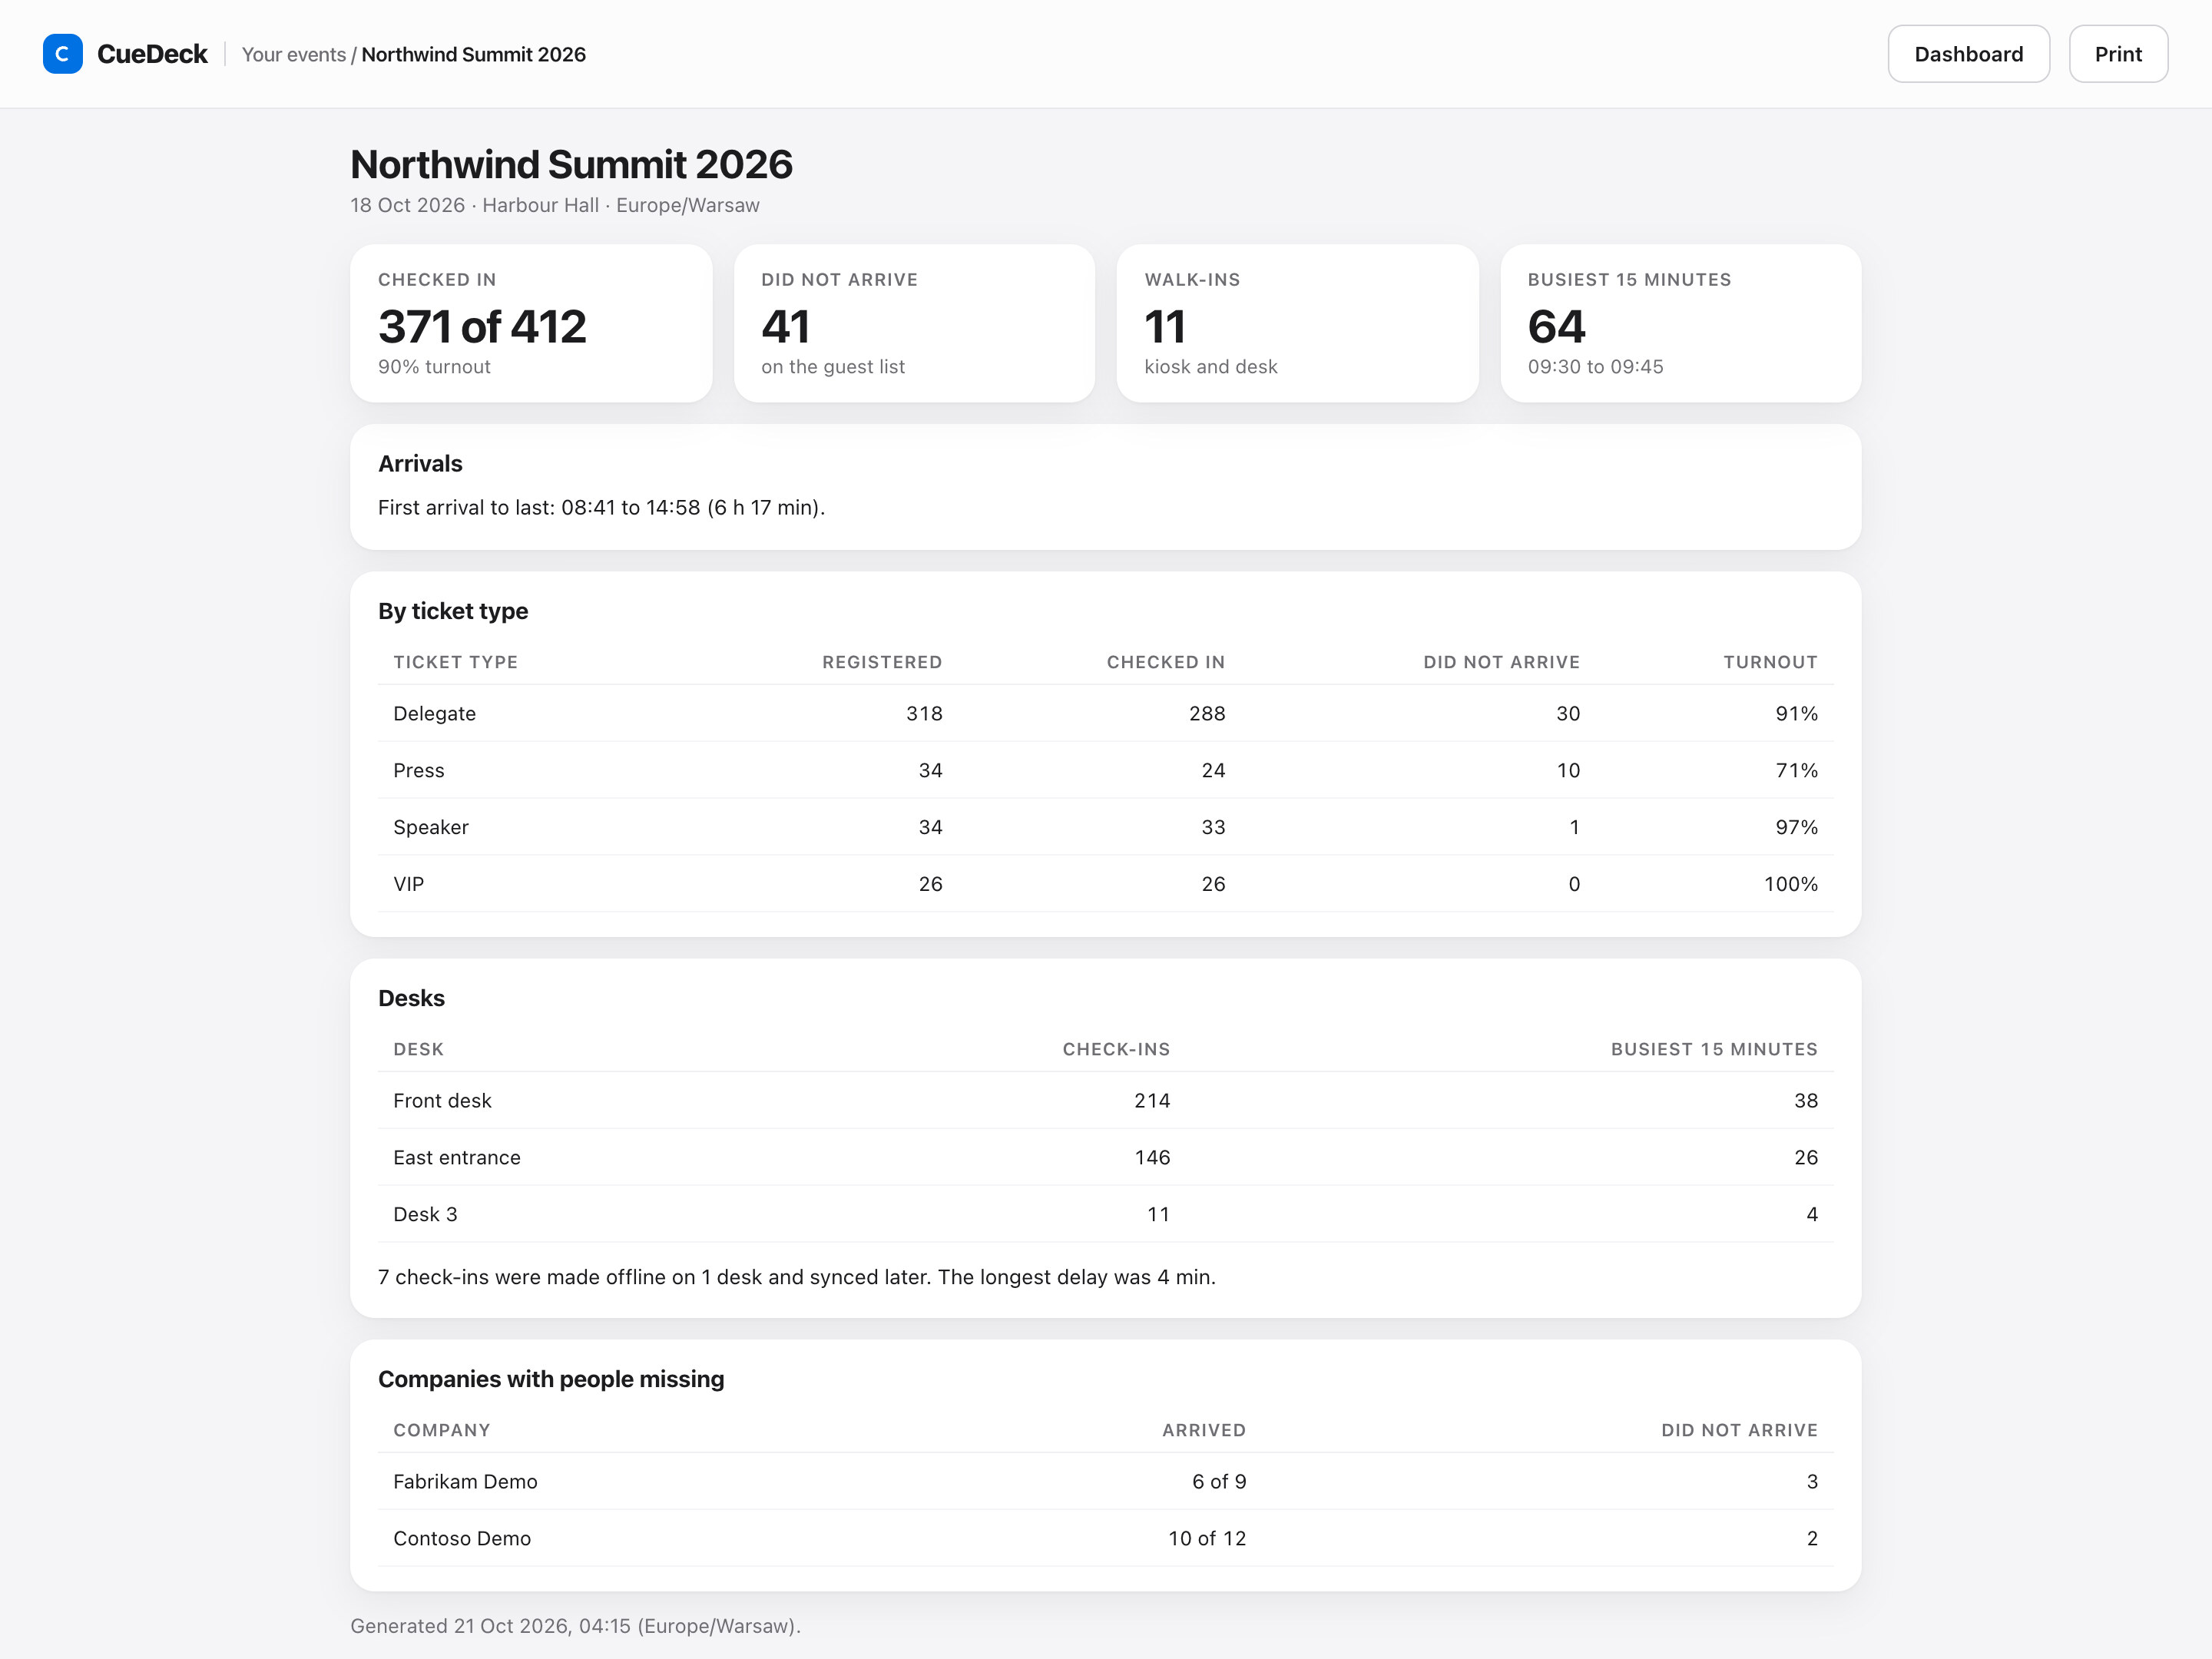Click the 90% turnout caption
This screenshot has height=1659, width=2212.
[x=434, y=367]
